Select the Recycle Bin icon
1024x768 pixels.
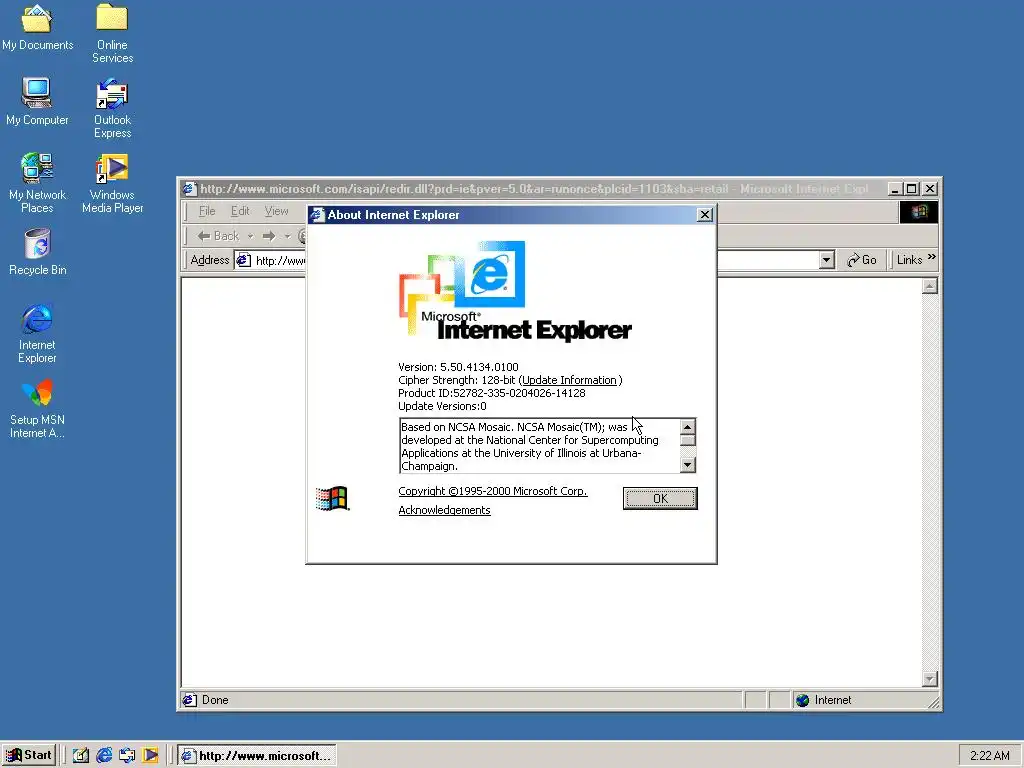pos(37,252)
